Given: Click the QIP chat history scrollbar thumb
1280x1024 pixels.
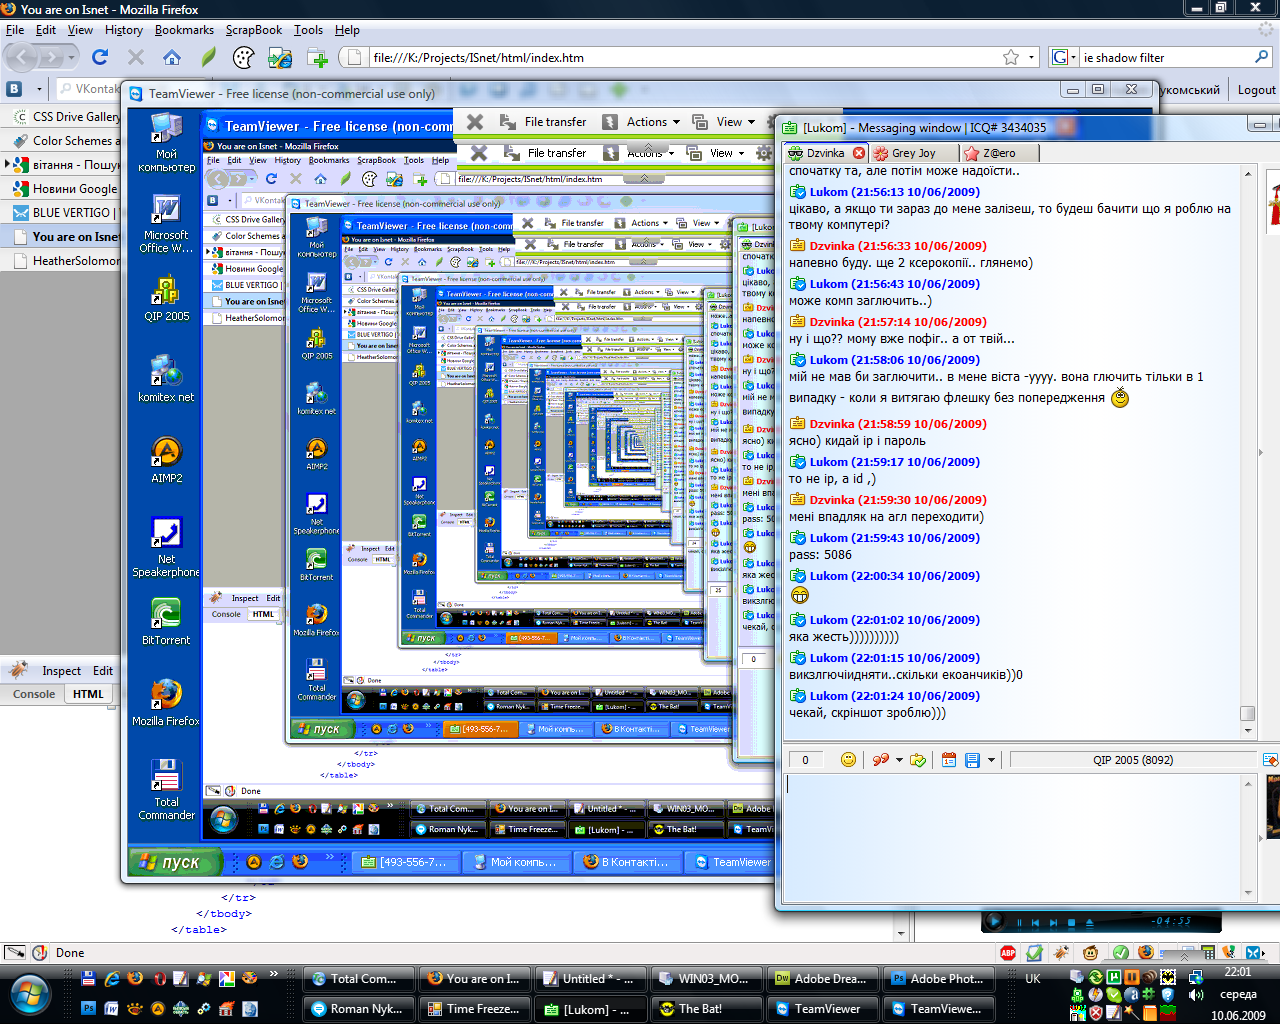Looking at the screenshot, I should point(1247,713).
